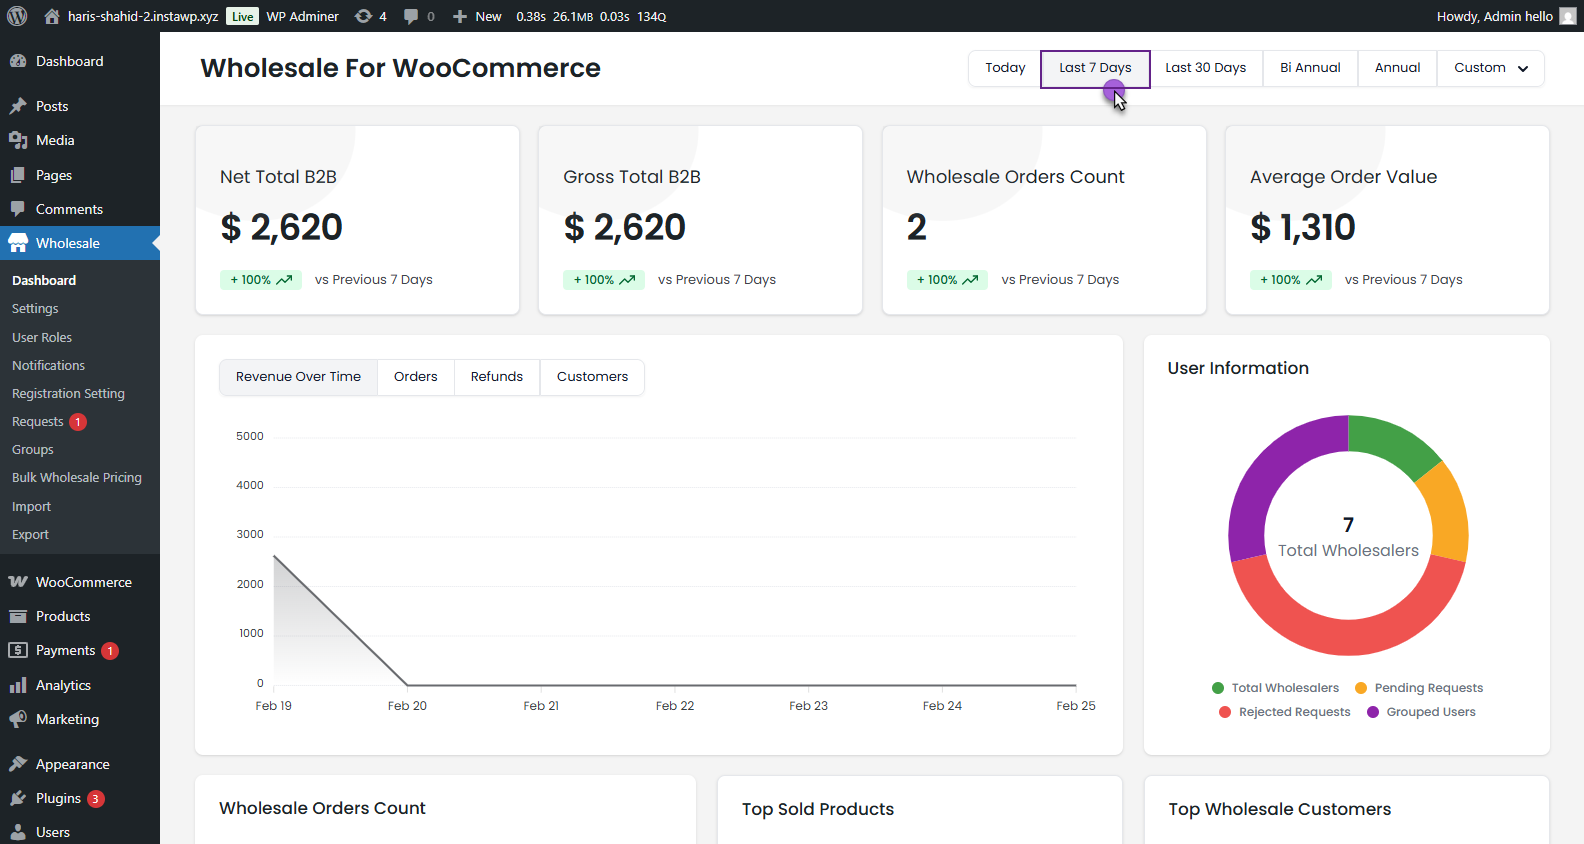1584x844 pixels.
Task: Open Plugins in the sidebar
Action: click(x=58, y=798)
